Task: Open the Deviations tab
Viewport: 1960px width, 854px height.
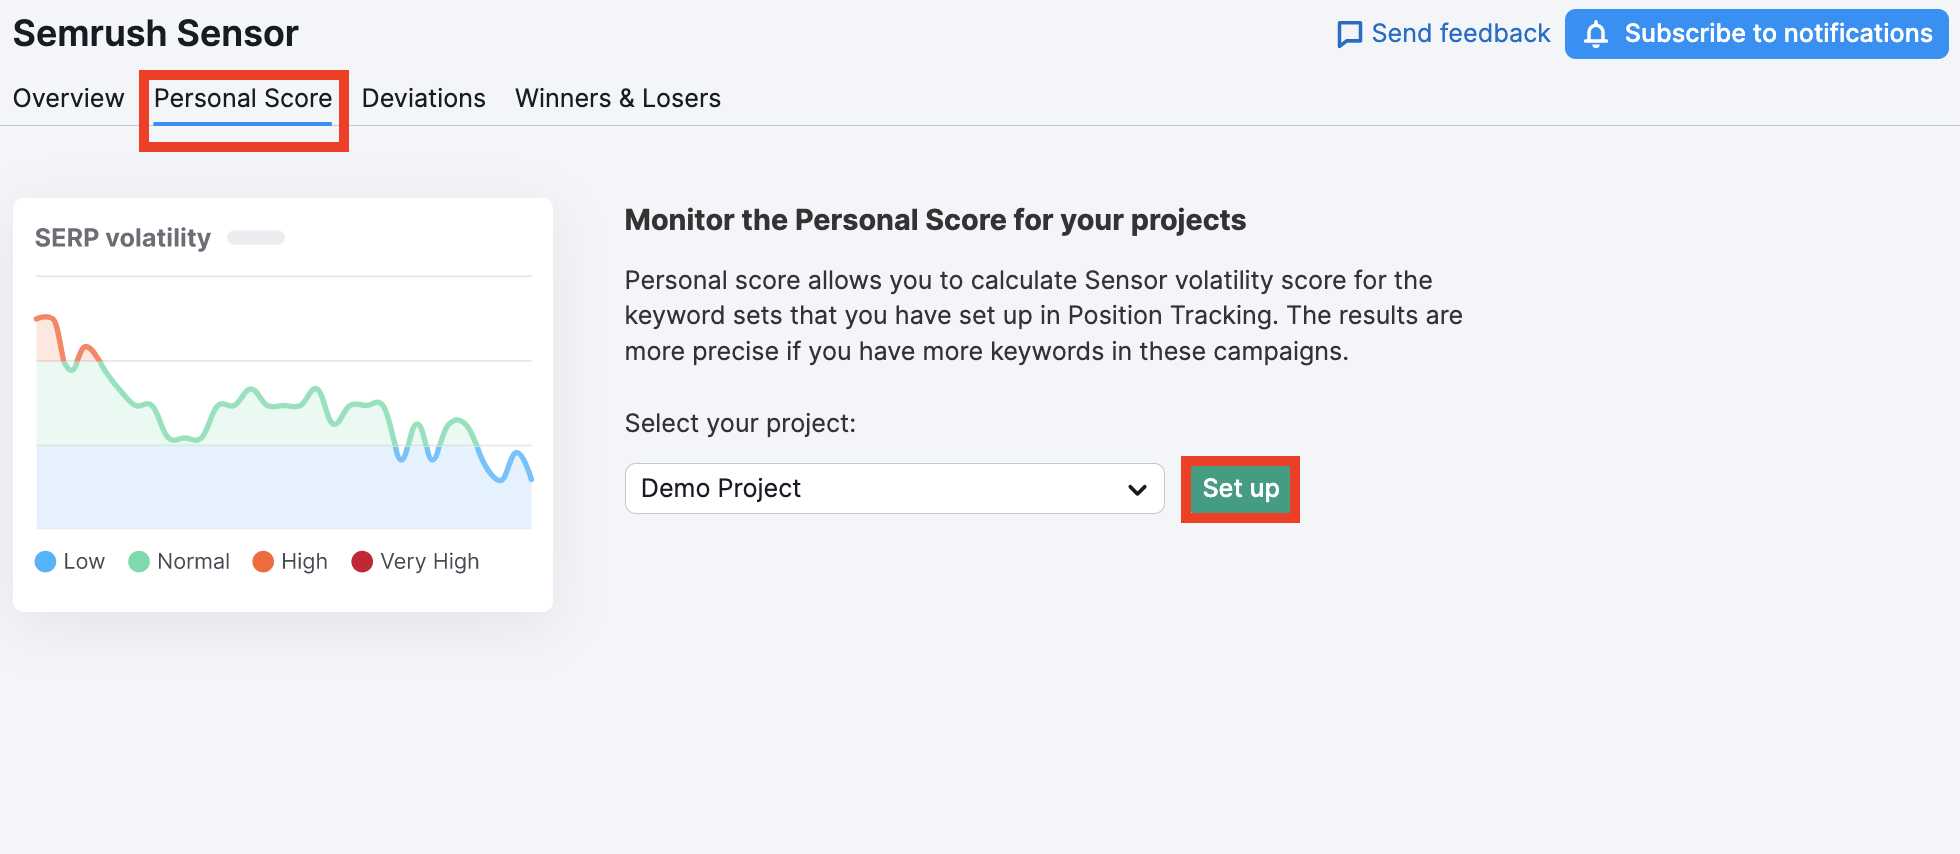Action: coord(423,98)
